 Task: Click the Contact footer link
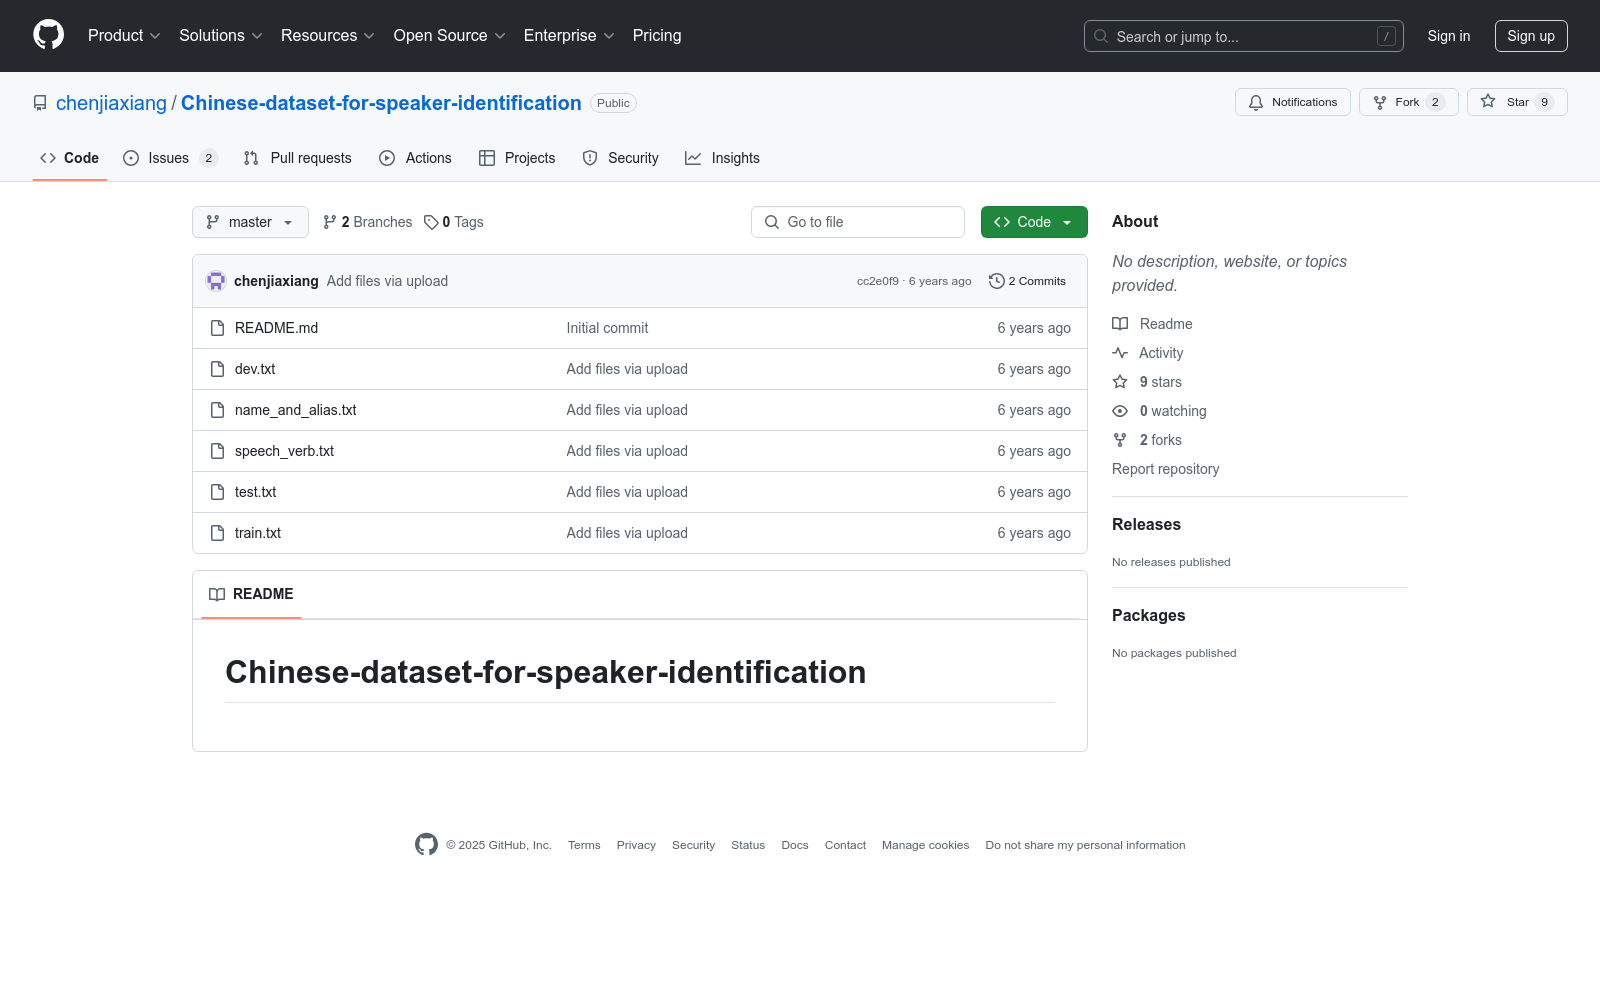(x=845, y=845)
